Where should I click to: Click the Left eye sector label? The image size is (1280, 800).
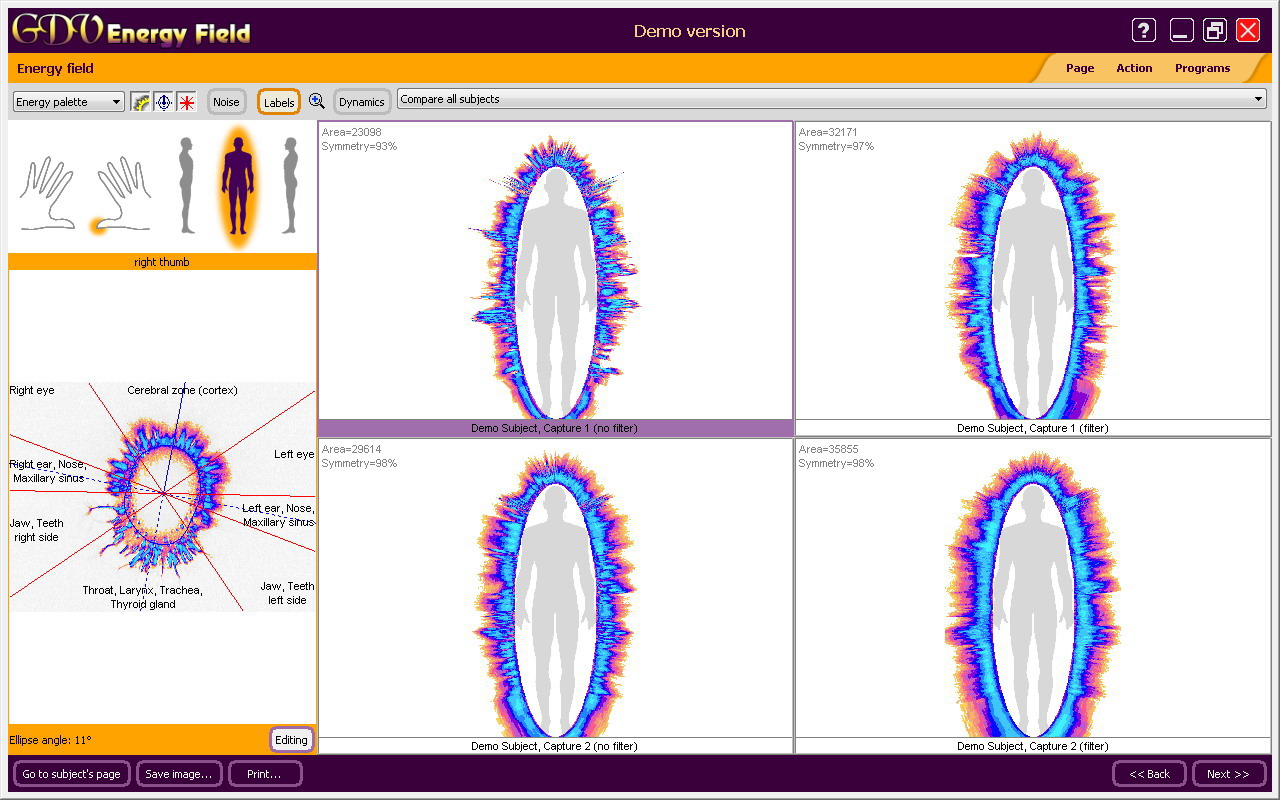tap(294, 454)
